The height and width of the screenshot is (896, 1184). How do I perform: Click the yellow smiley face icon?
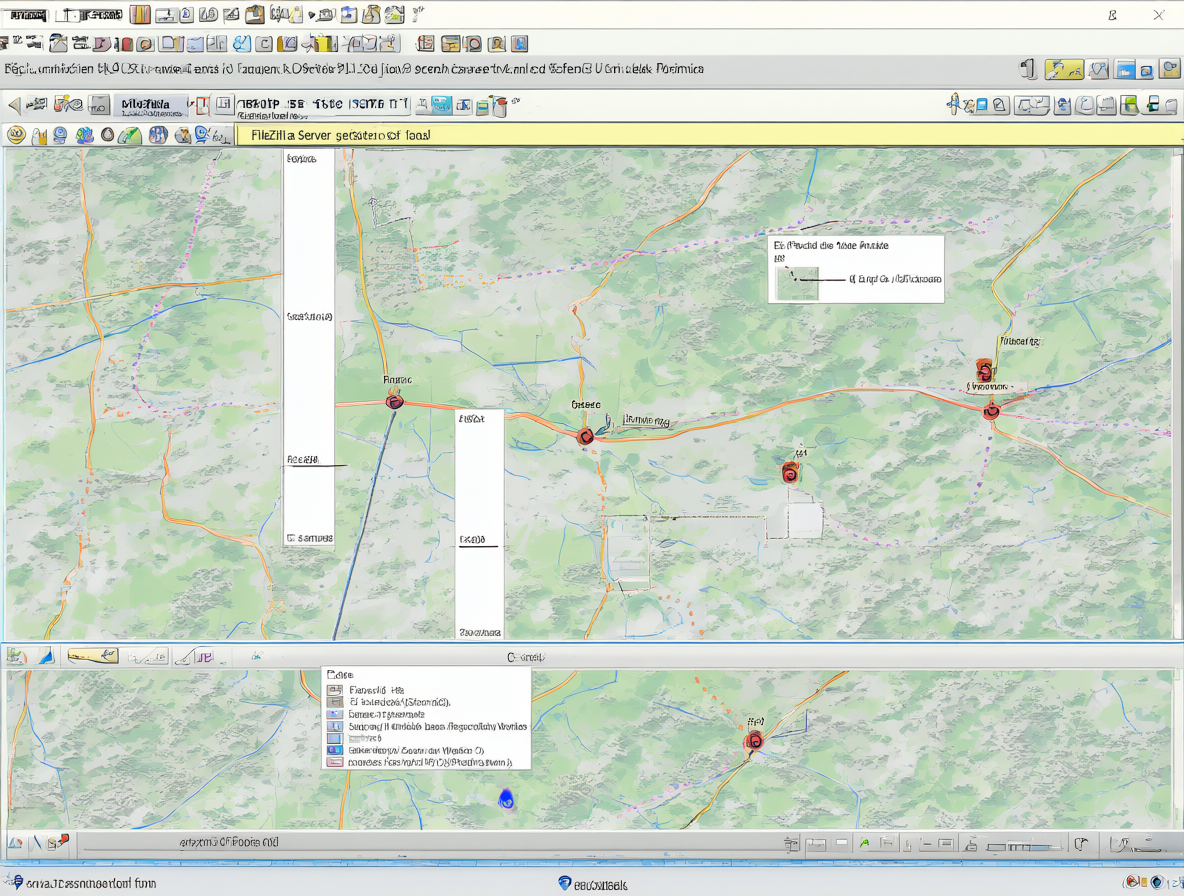click(17, 135)
